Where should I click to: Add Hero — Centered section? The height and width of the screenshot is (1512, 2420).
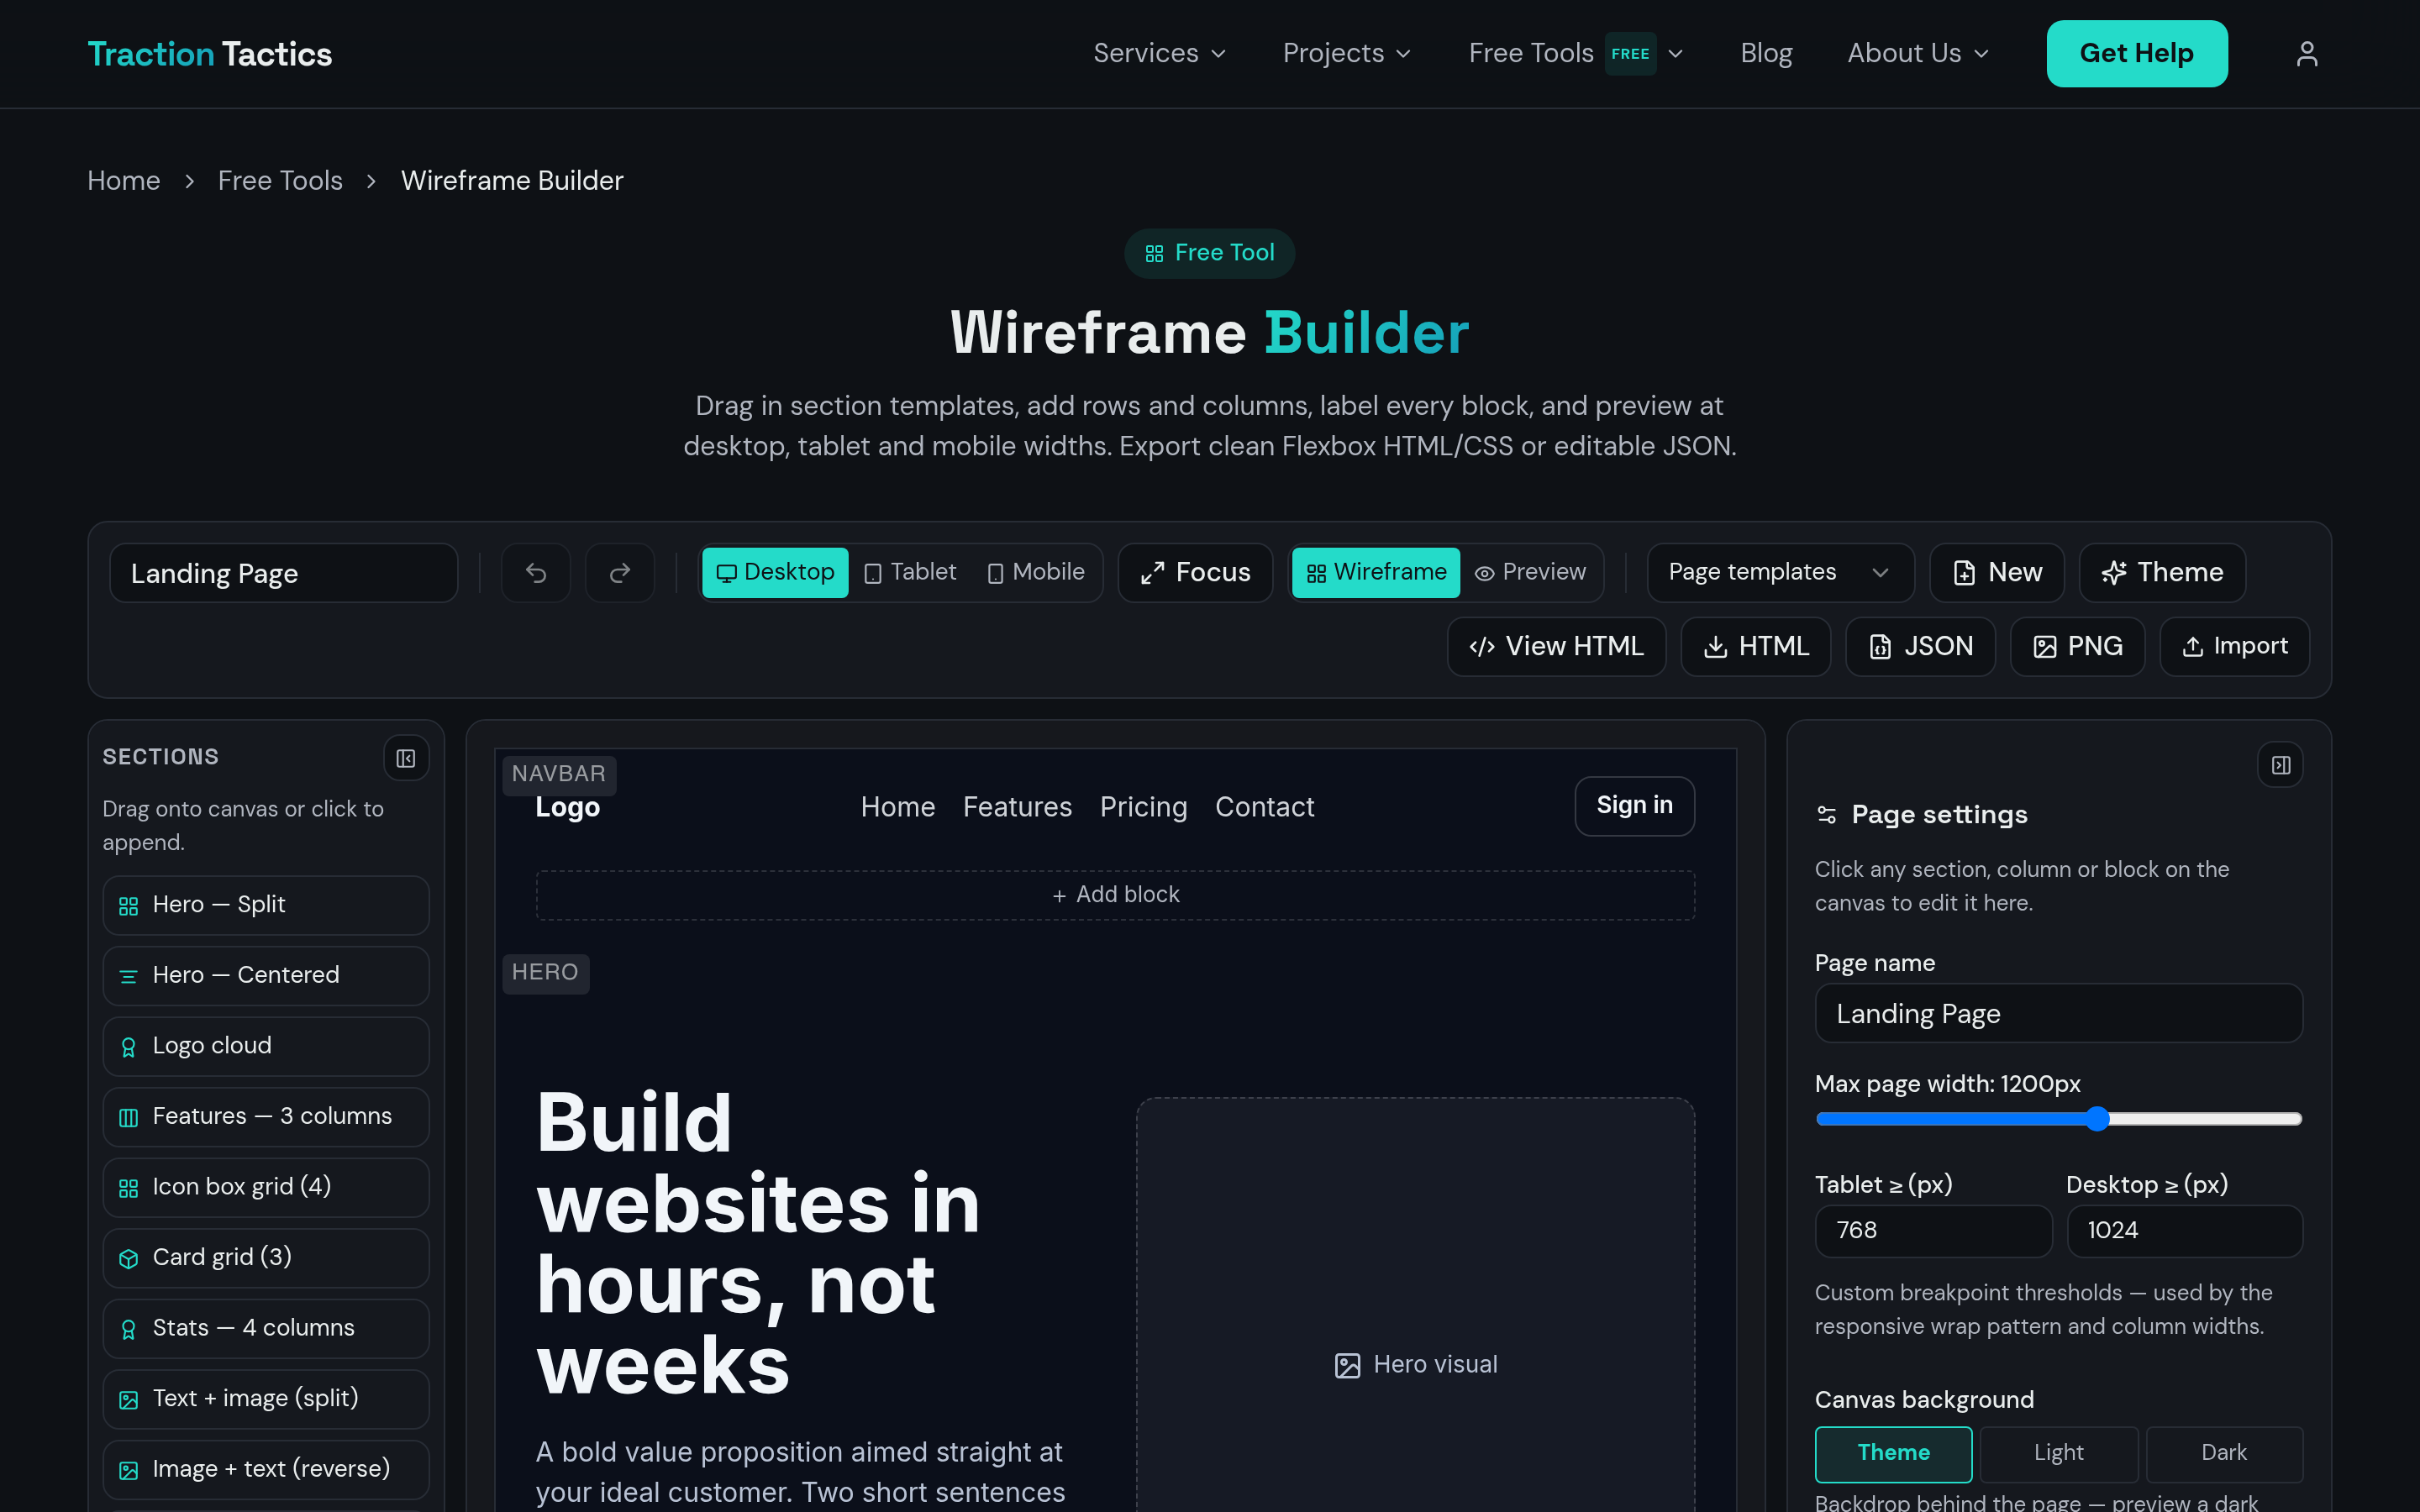266,975
